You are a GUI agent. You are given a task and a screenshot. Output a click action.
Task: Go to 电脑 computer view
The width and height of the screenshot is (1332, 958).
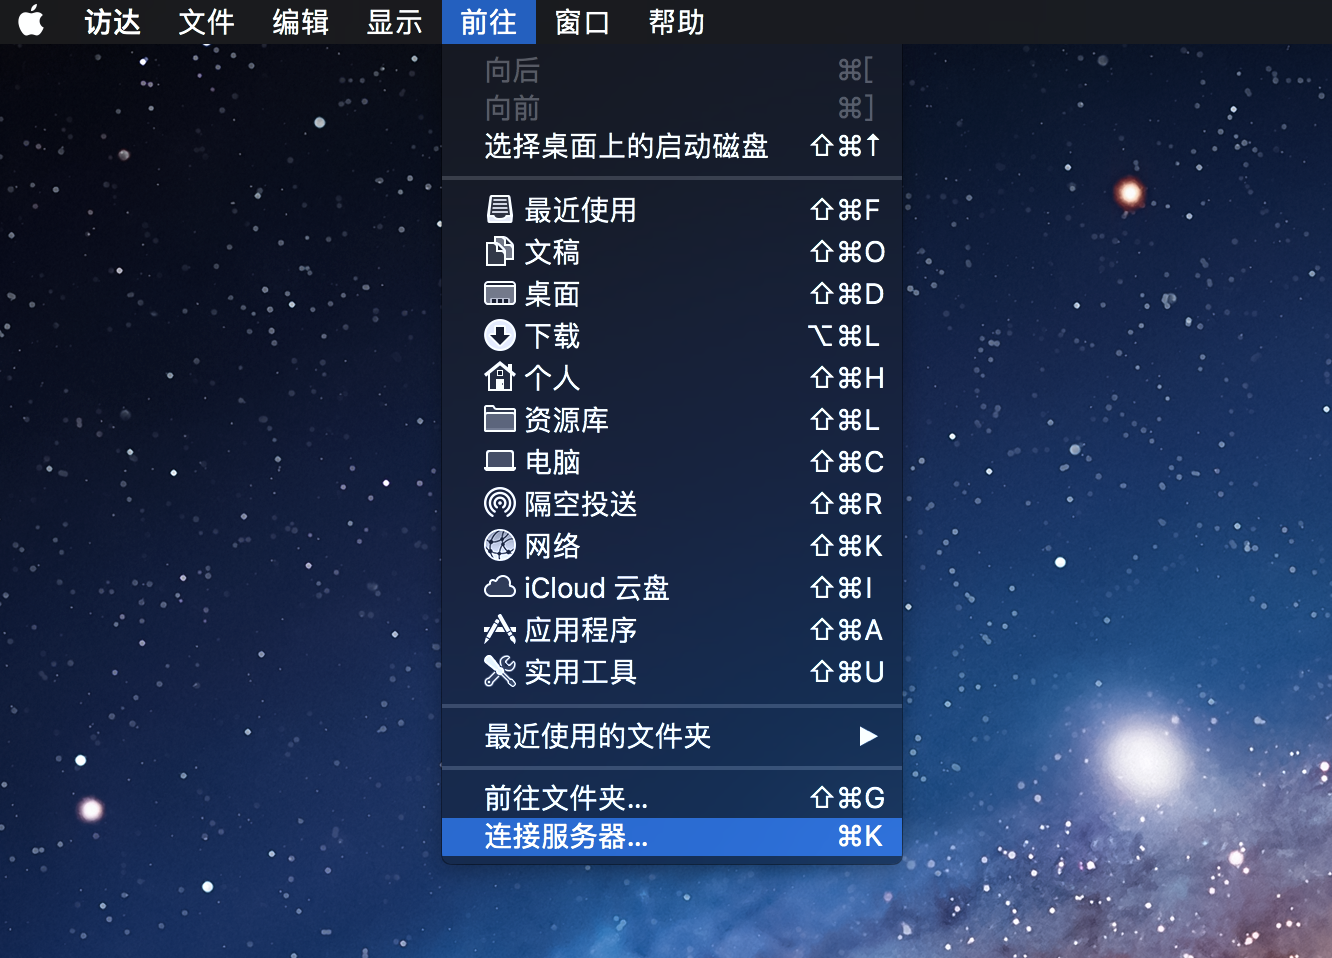point(672,461)
